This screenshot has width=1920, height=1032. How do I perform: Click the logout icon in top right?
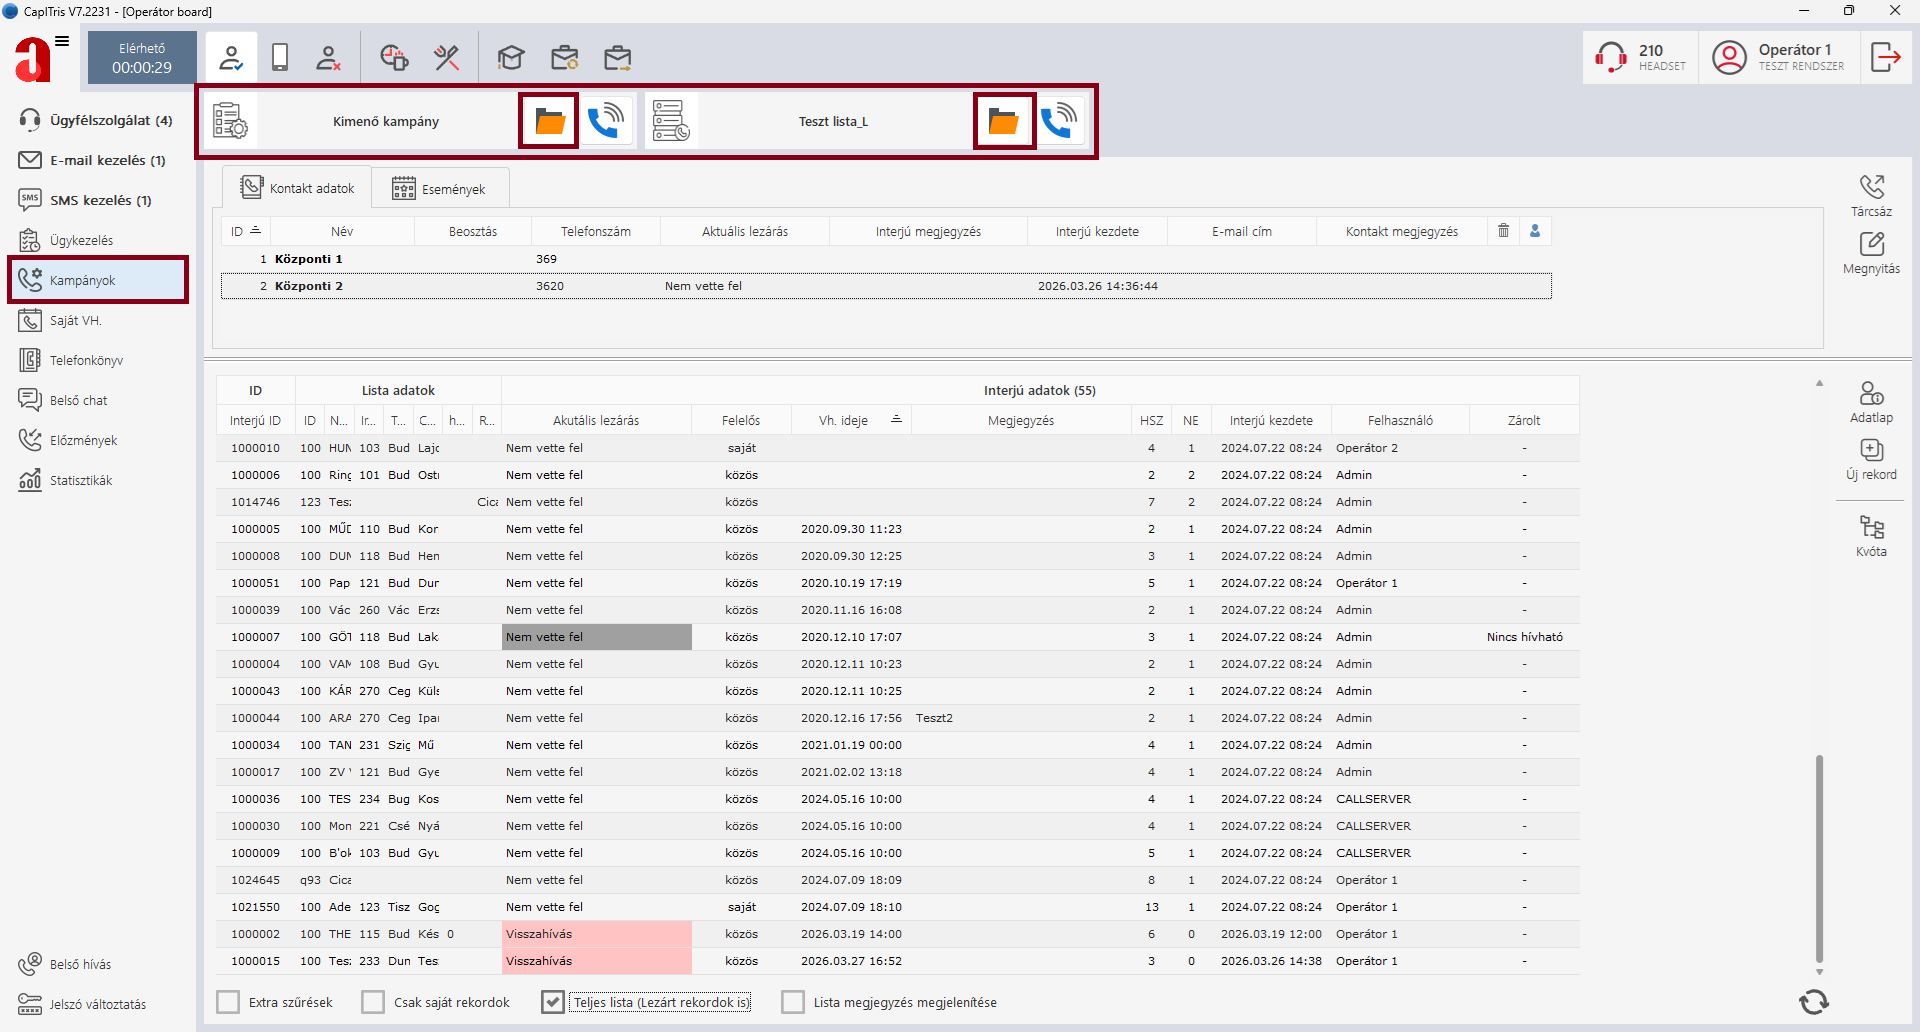coord(1885,57)
